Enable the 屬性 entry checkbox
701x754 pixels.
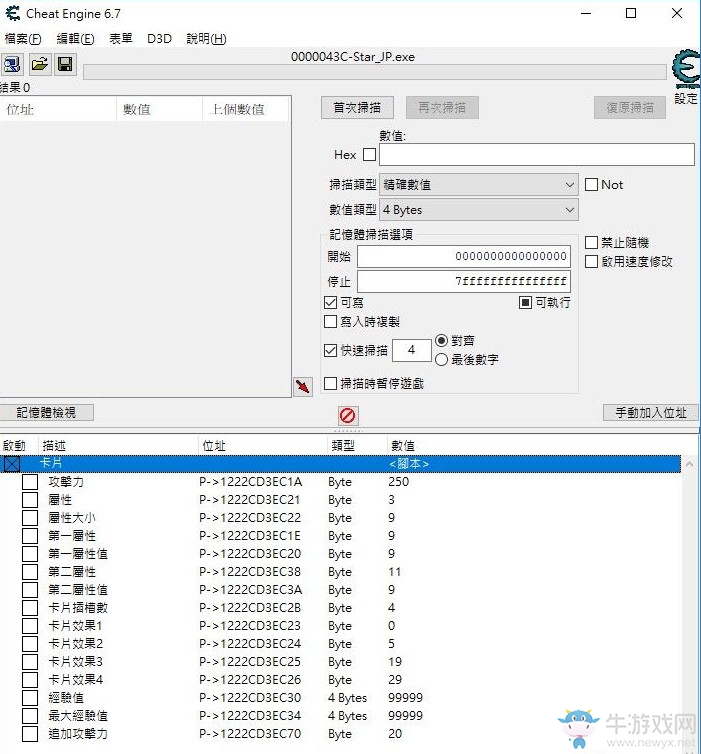[x=30, y=500]
